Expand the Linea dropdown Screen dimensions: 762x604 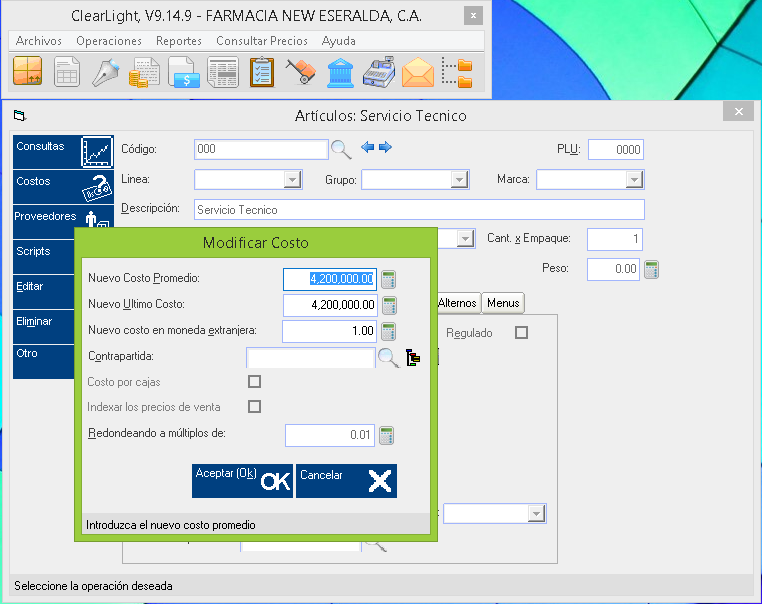292,180
